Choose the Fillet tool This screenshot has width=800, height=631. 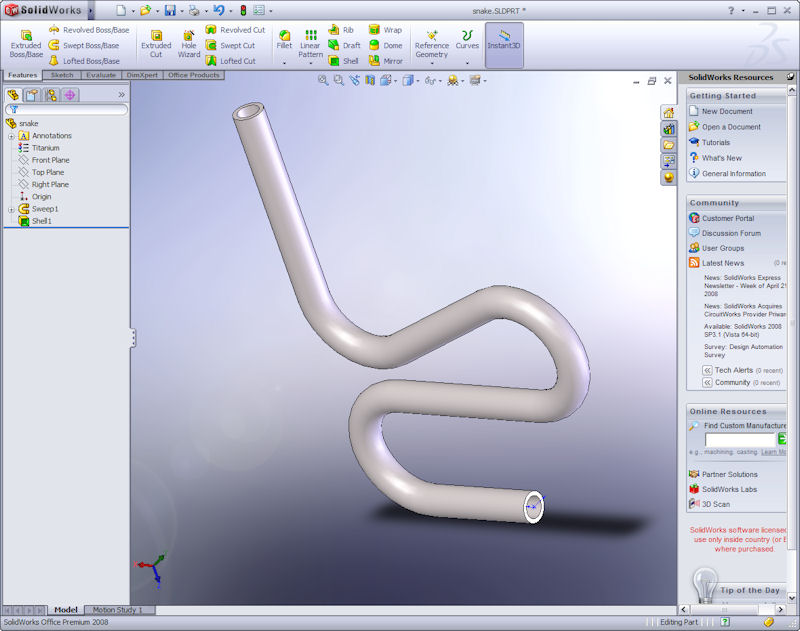tap(284, 39)
